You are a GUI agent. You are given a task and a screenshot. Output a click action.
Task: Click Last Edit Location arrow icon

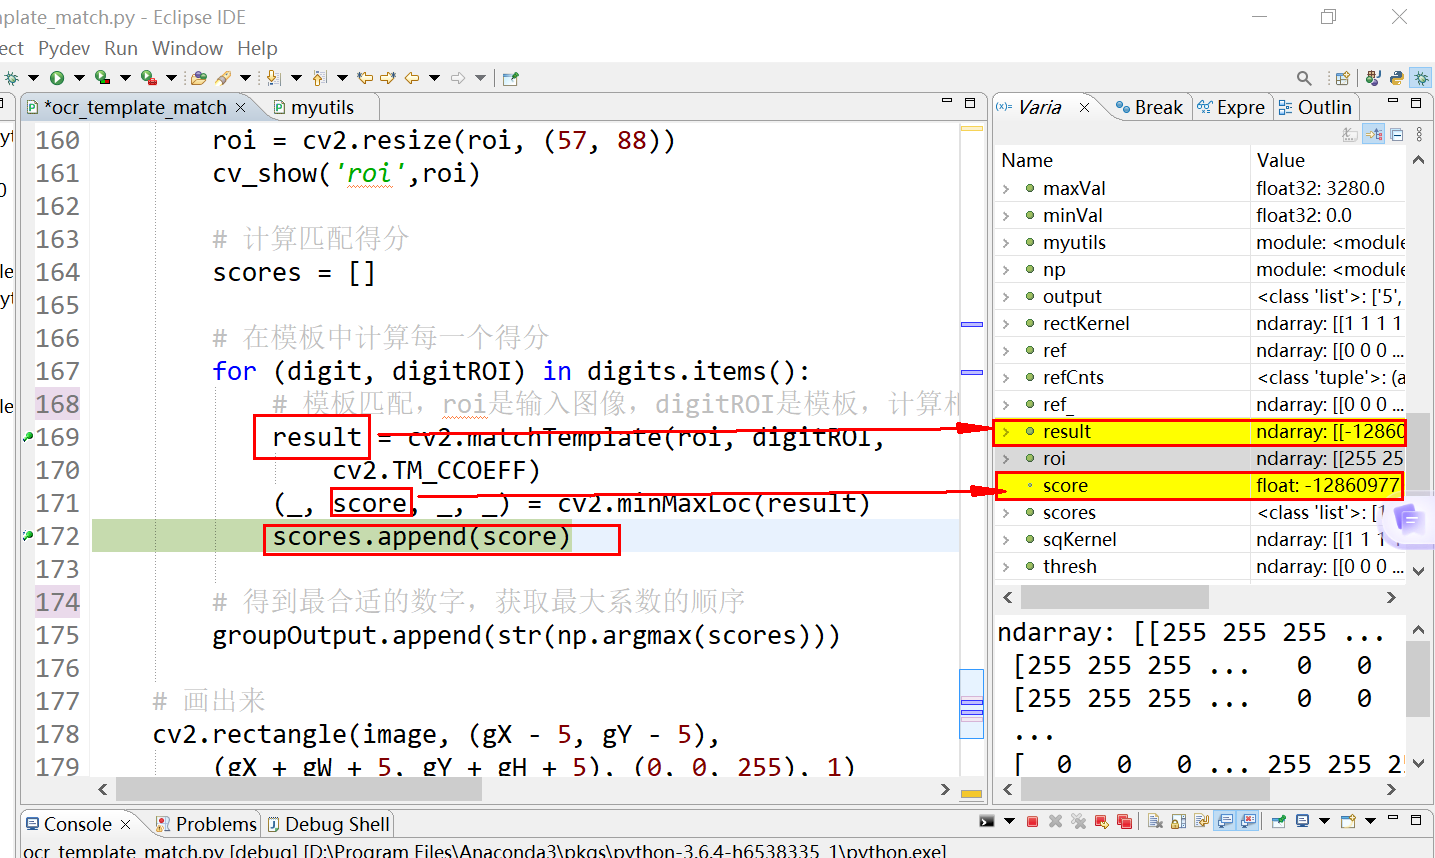tap(365, 78)
